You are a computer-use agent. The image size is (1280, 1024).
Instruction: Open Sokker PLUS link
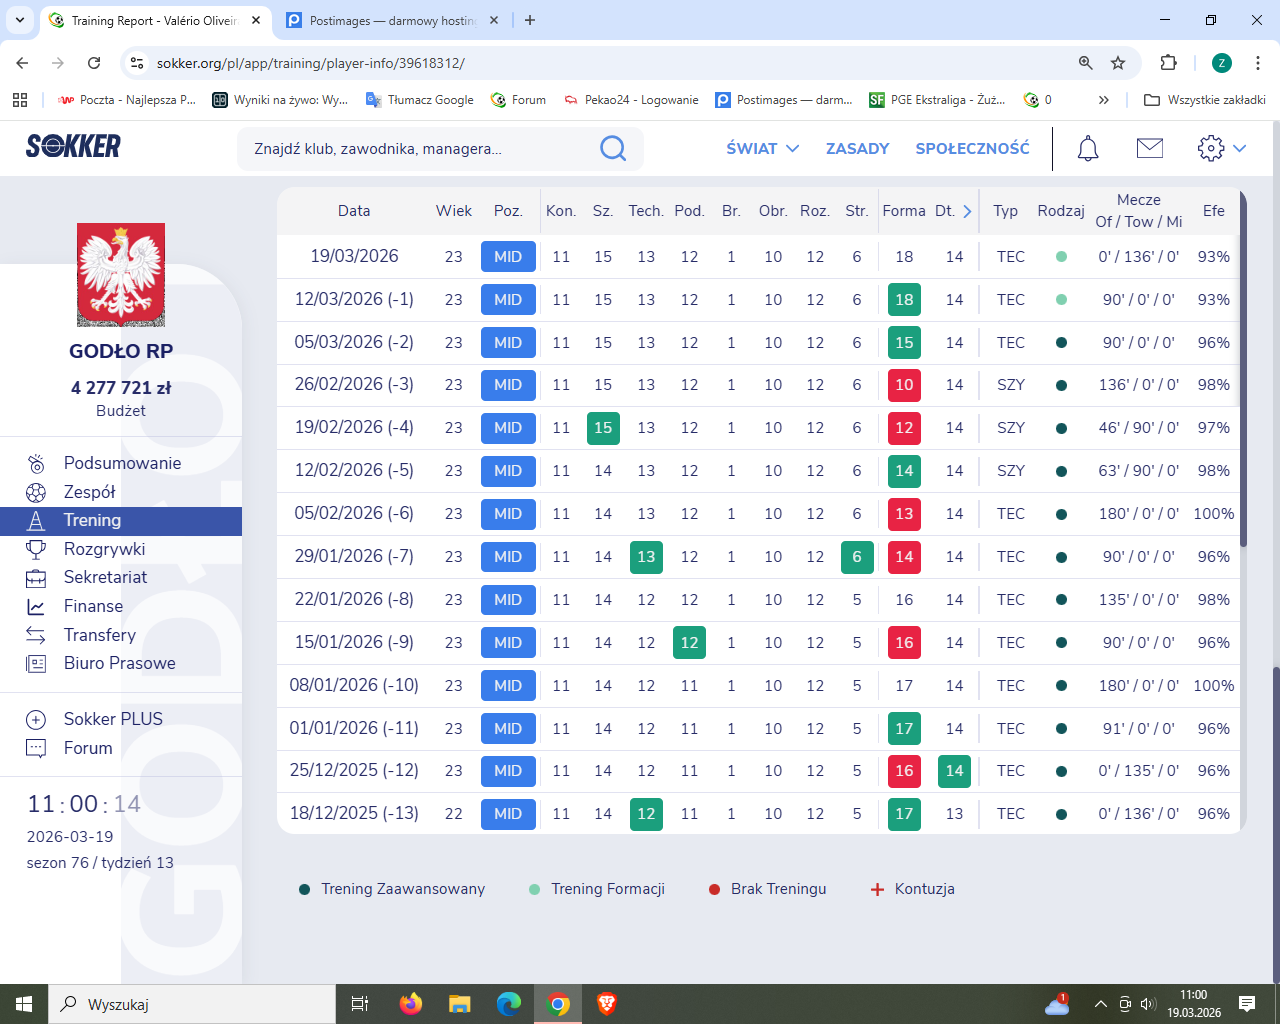(x=113, y=719)
